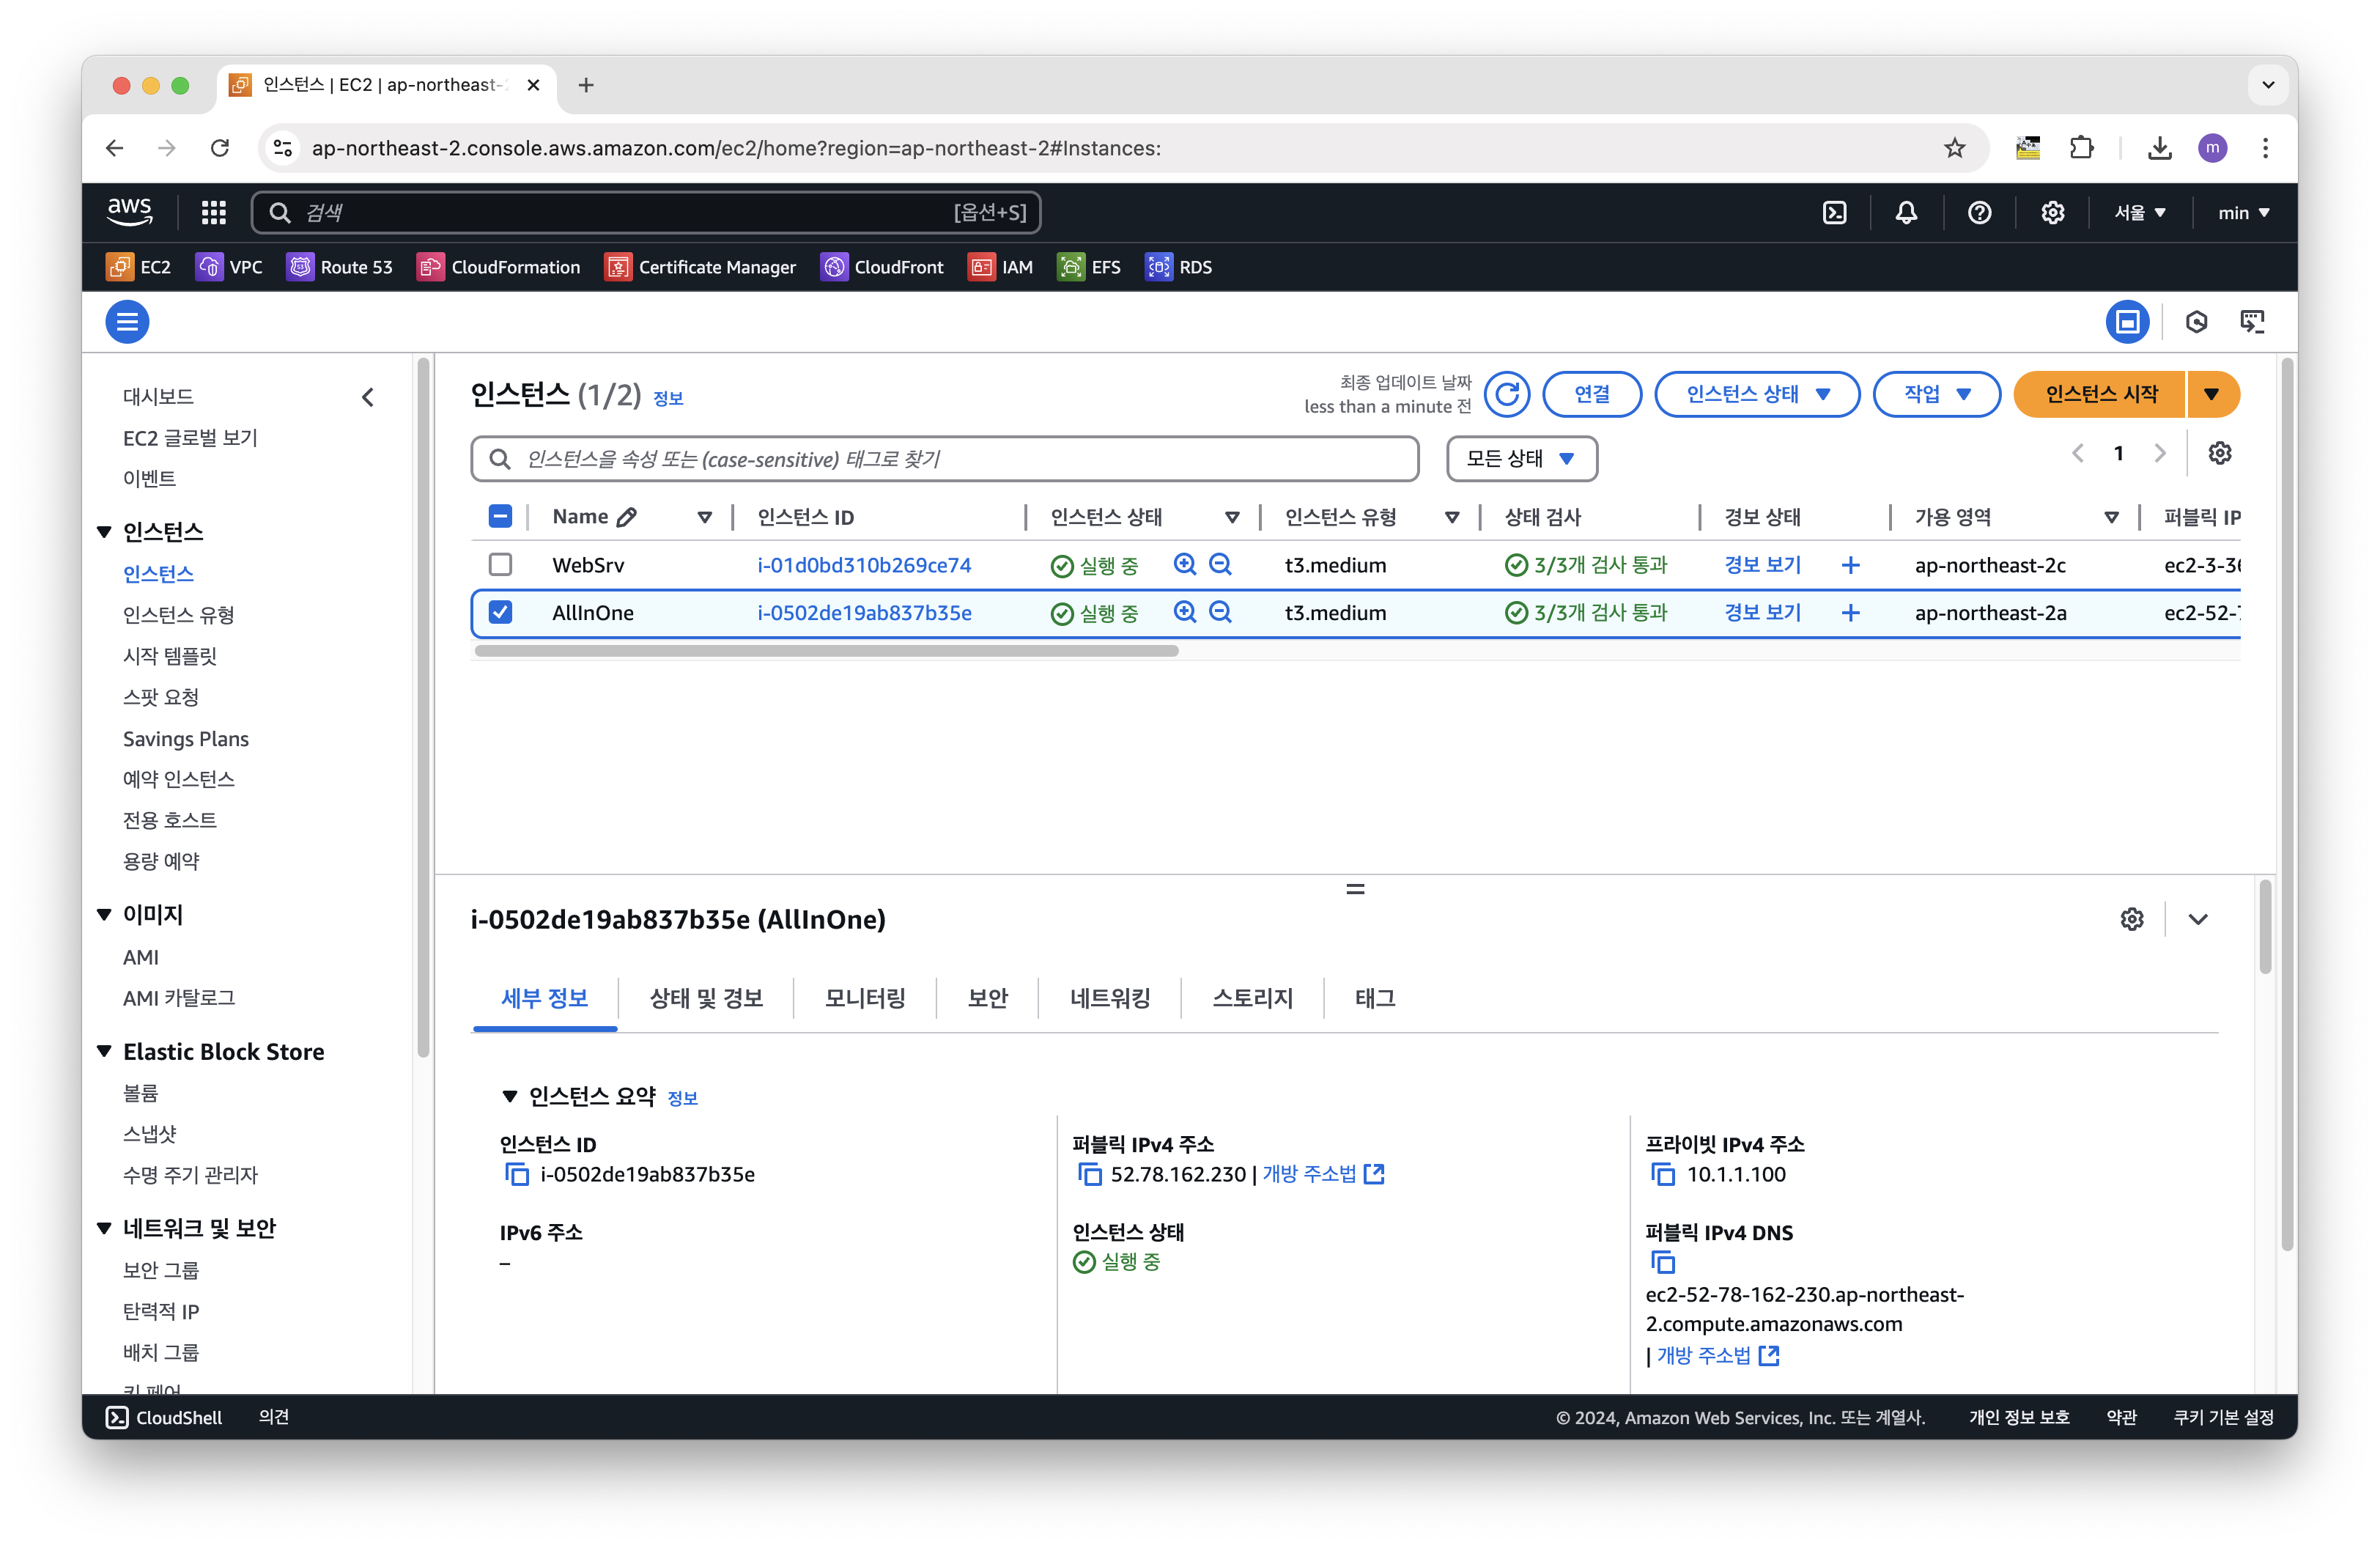Click the 연결 button

1591,394
